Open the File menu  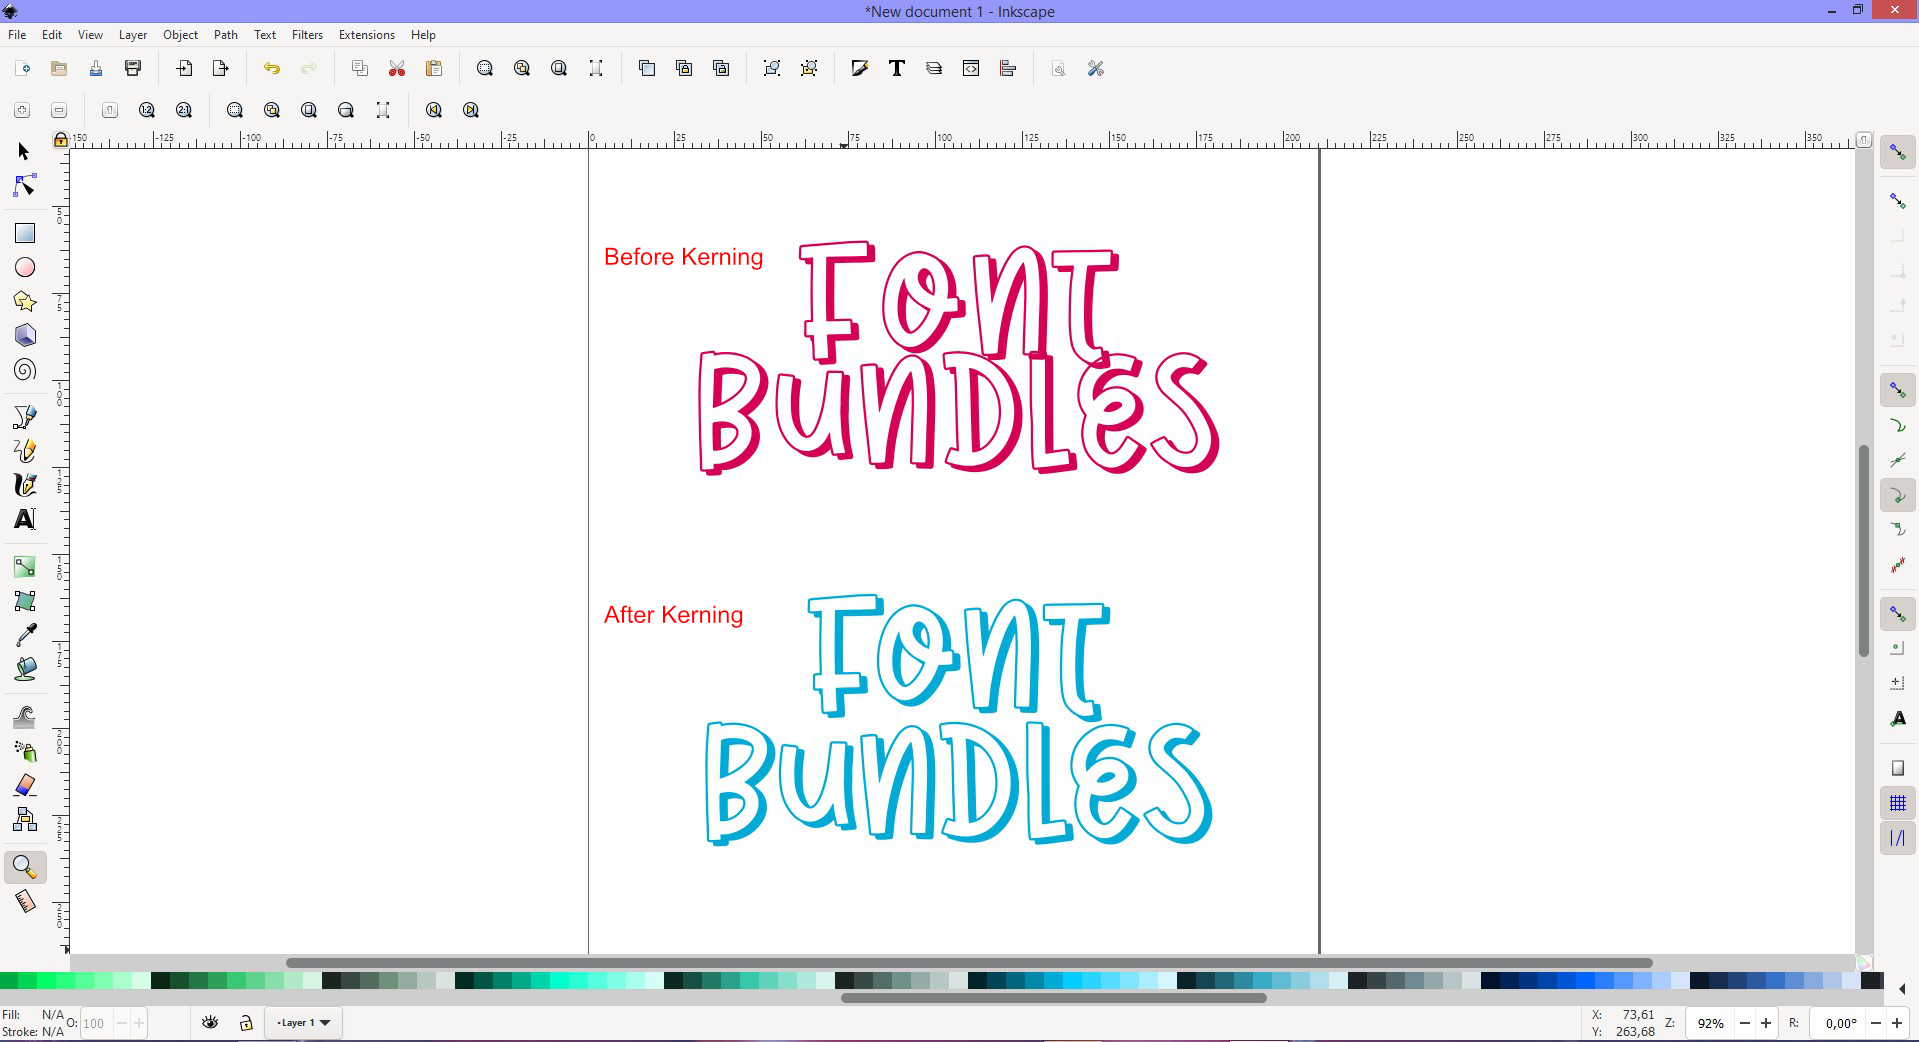click(x=17, y=34)
